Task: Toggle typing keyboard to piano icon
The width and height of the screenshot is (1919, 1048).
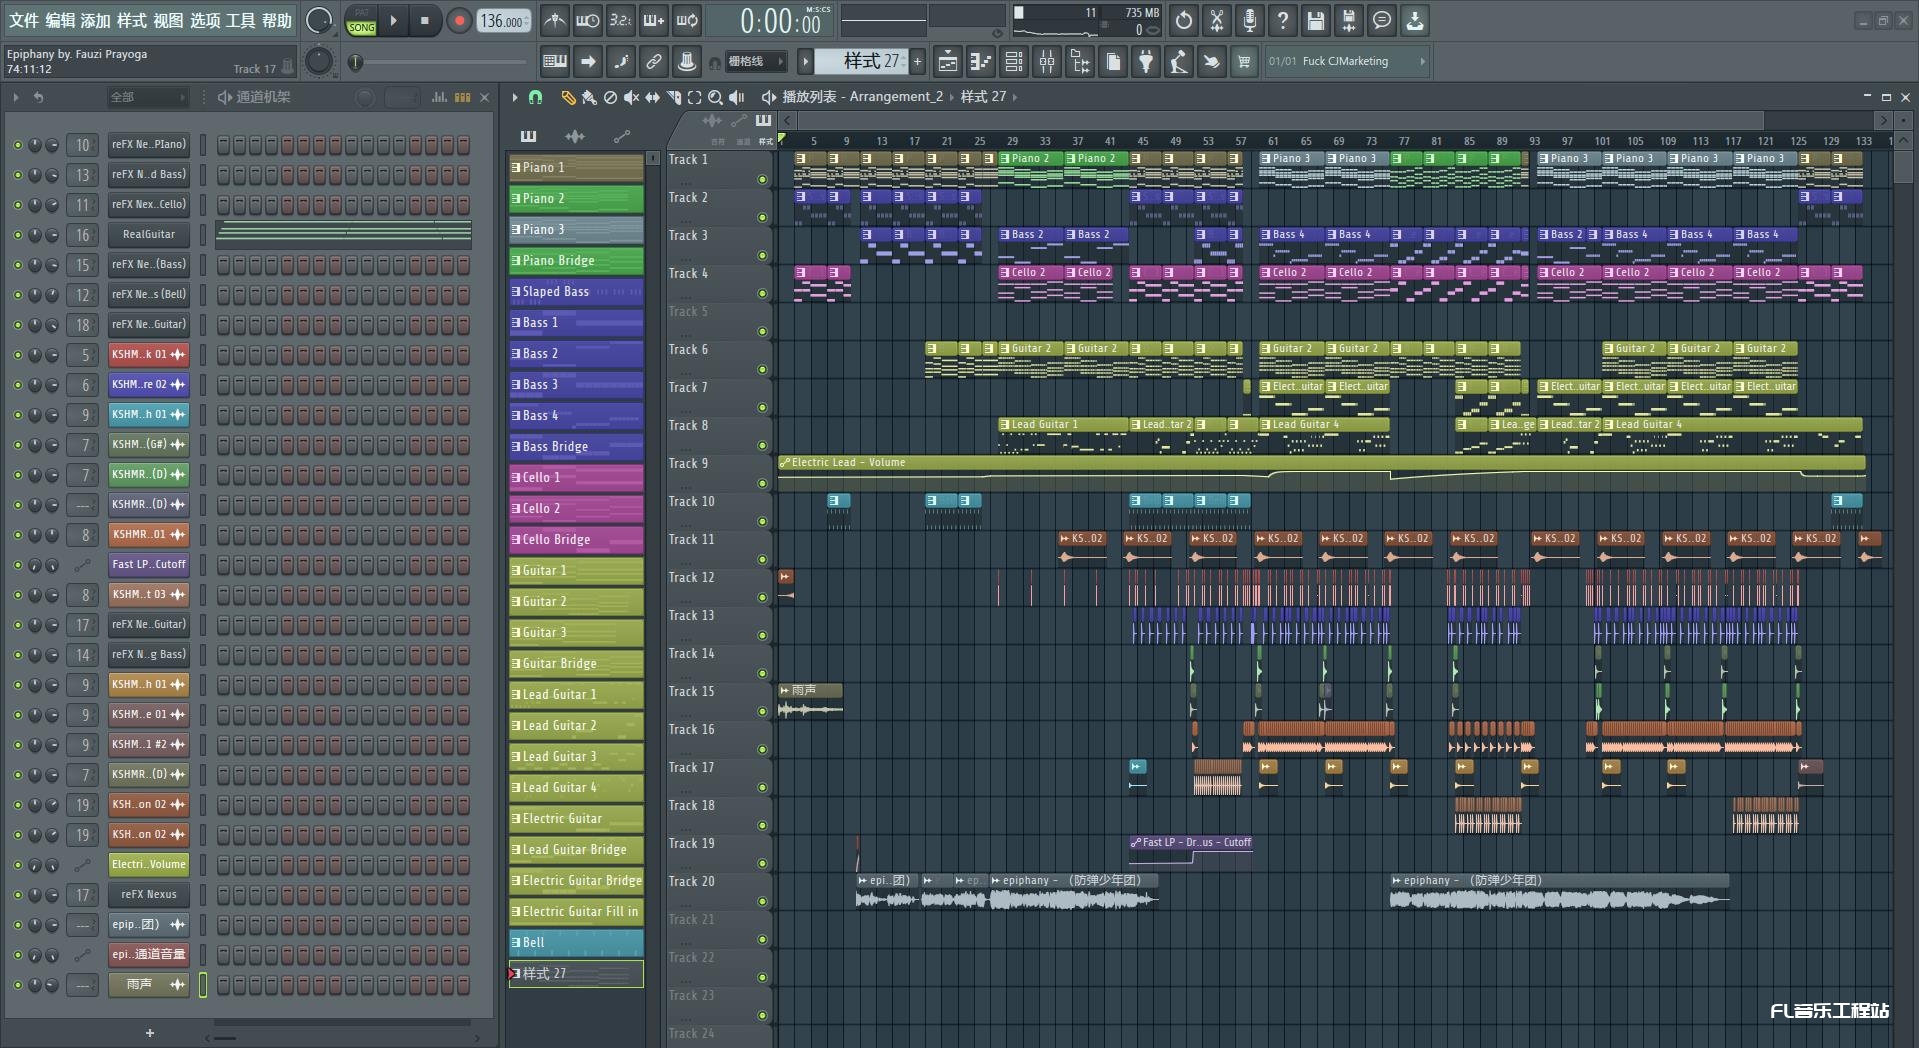Action: (555, 61)
